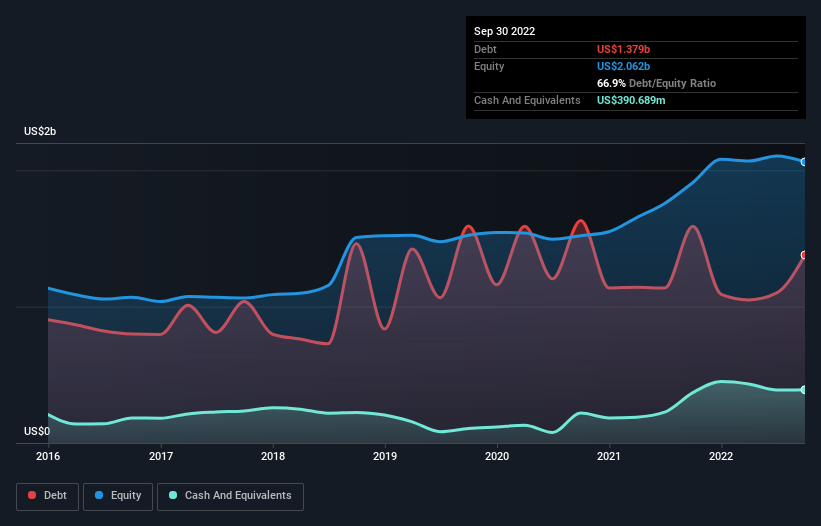Screen dimensions: 821x526
Task: Select the 2018 axis label
Action: 273,456
